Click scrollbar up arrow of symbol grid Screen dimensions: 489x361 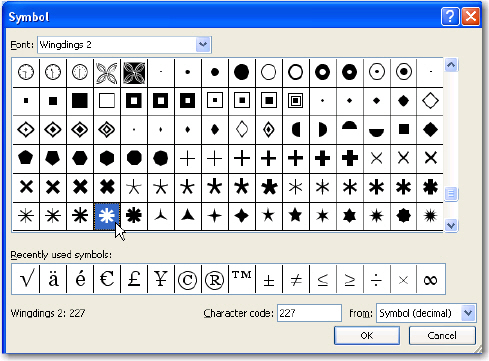click(451, 65)
